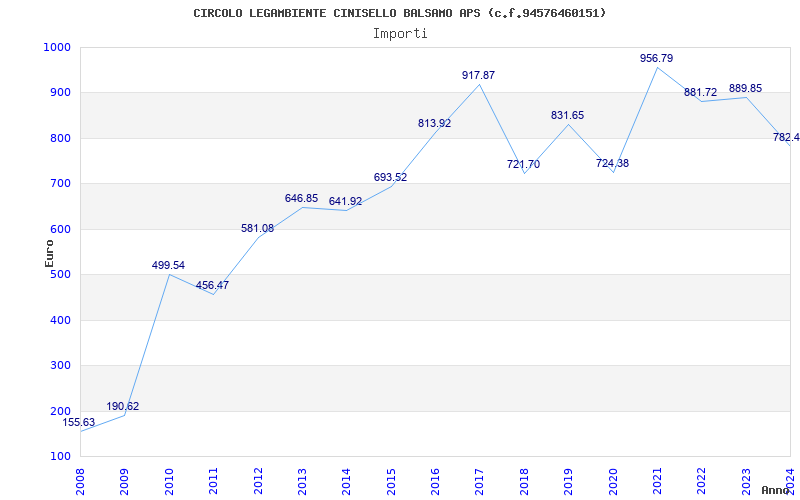This screenshot has height=500, width=800.
Task: Select the 600 Euro axis tick label
Action: click(60, 229)
